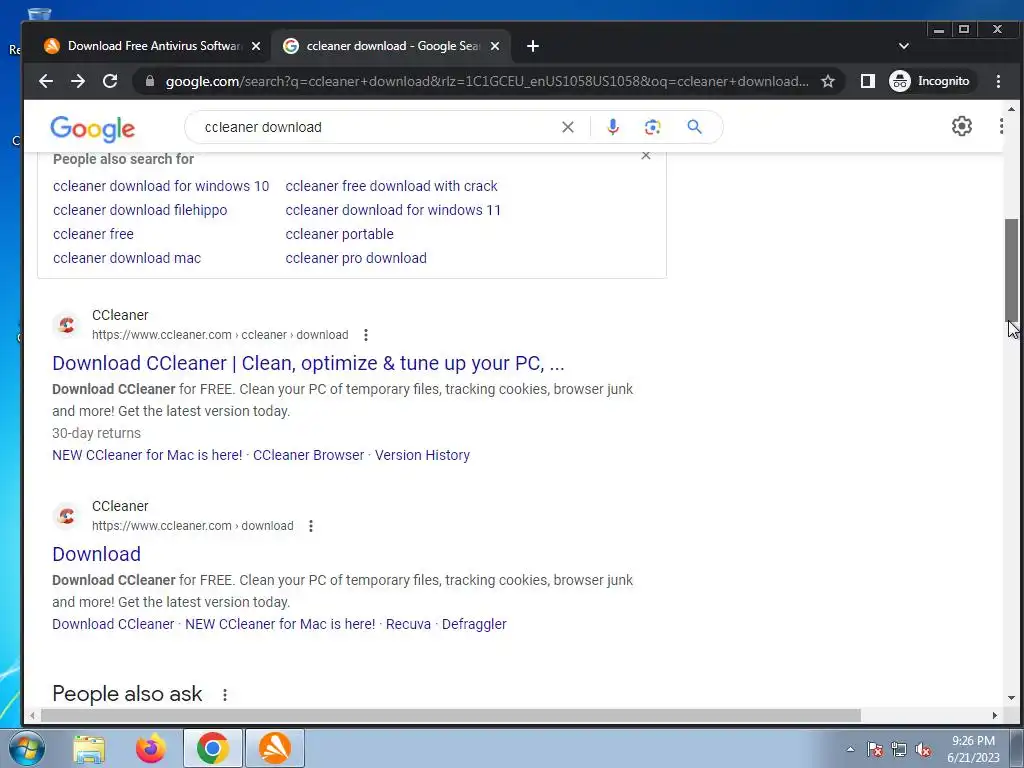This screenshot has width=1024, height=768.
Task: Open Download CCleaner Clean, optimize result title
Action: coord(308,363)
